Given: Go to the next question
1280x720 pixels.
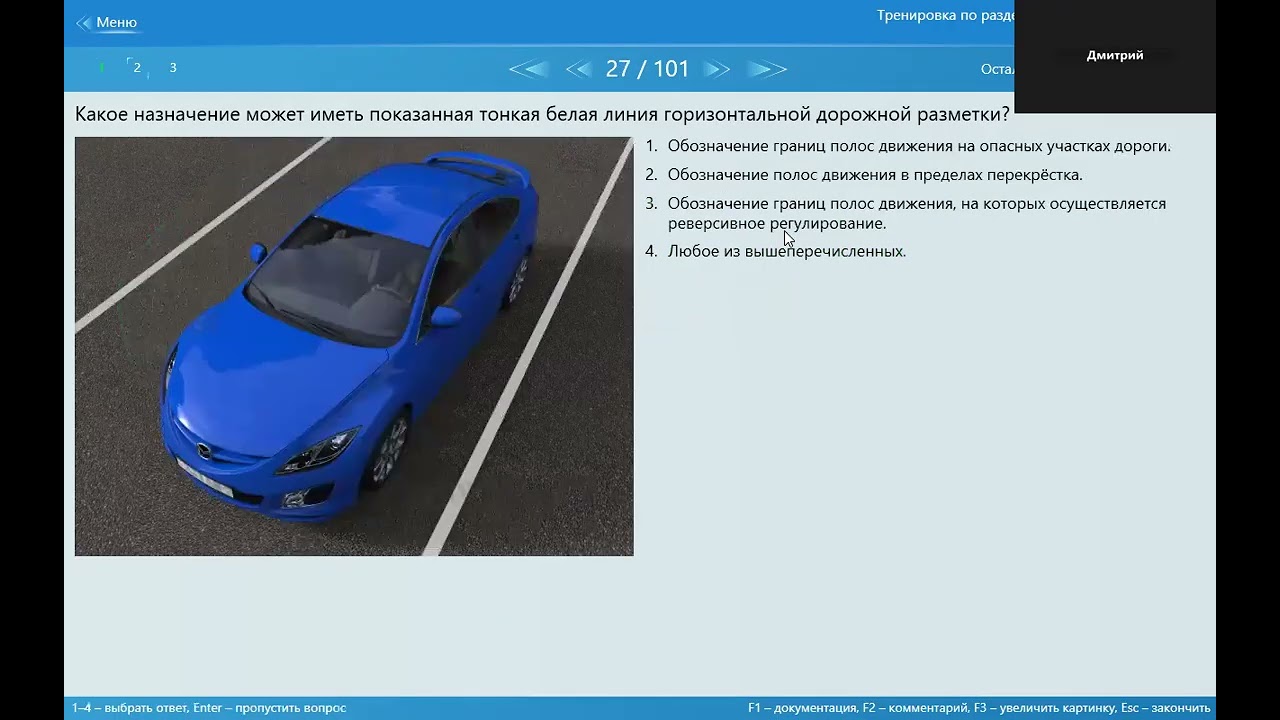Looking at the screenshot, I should click(716, 69).
